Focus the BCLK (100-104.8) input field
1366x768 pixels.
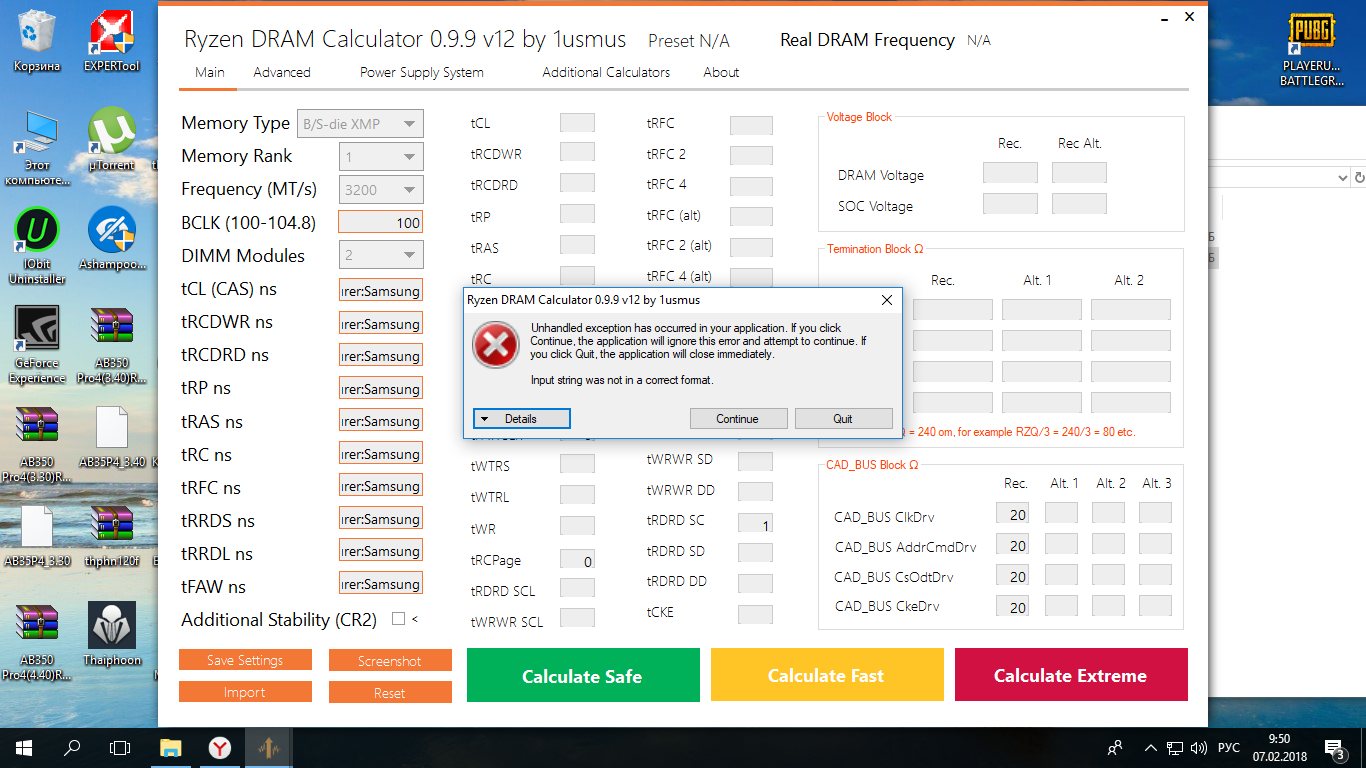click(381, 222)
